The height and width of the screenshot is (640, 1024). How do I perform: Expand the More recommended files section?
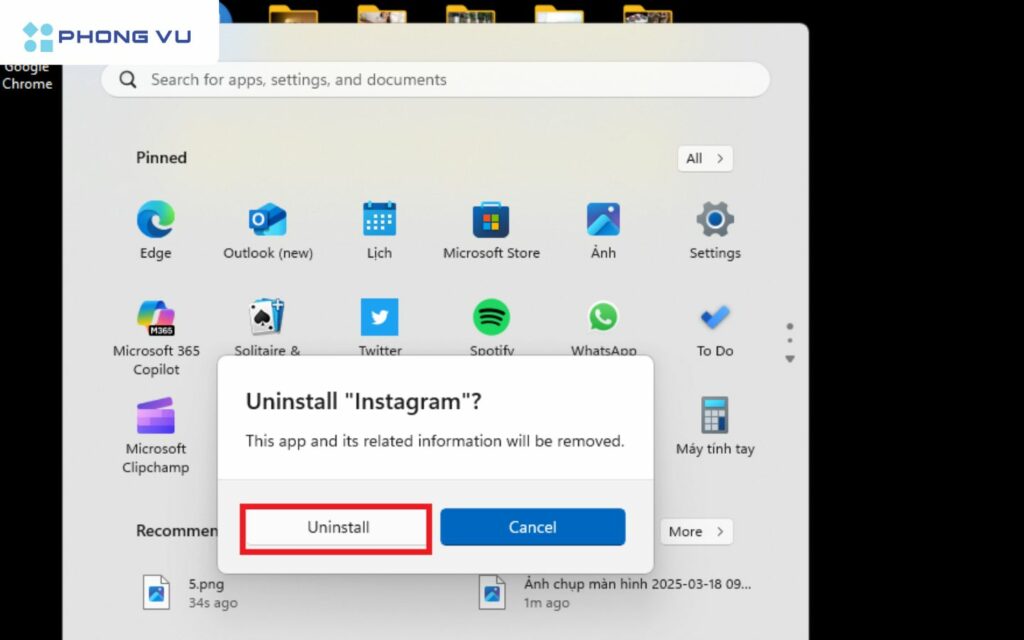point(696,531)
